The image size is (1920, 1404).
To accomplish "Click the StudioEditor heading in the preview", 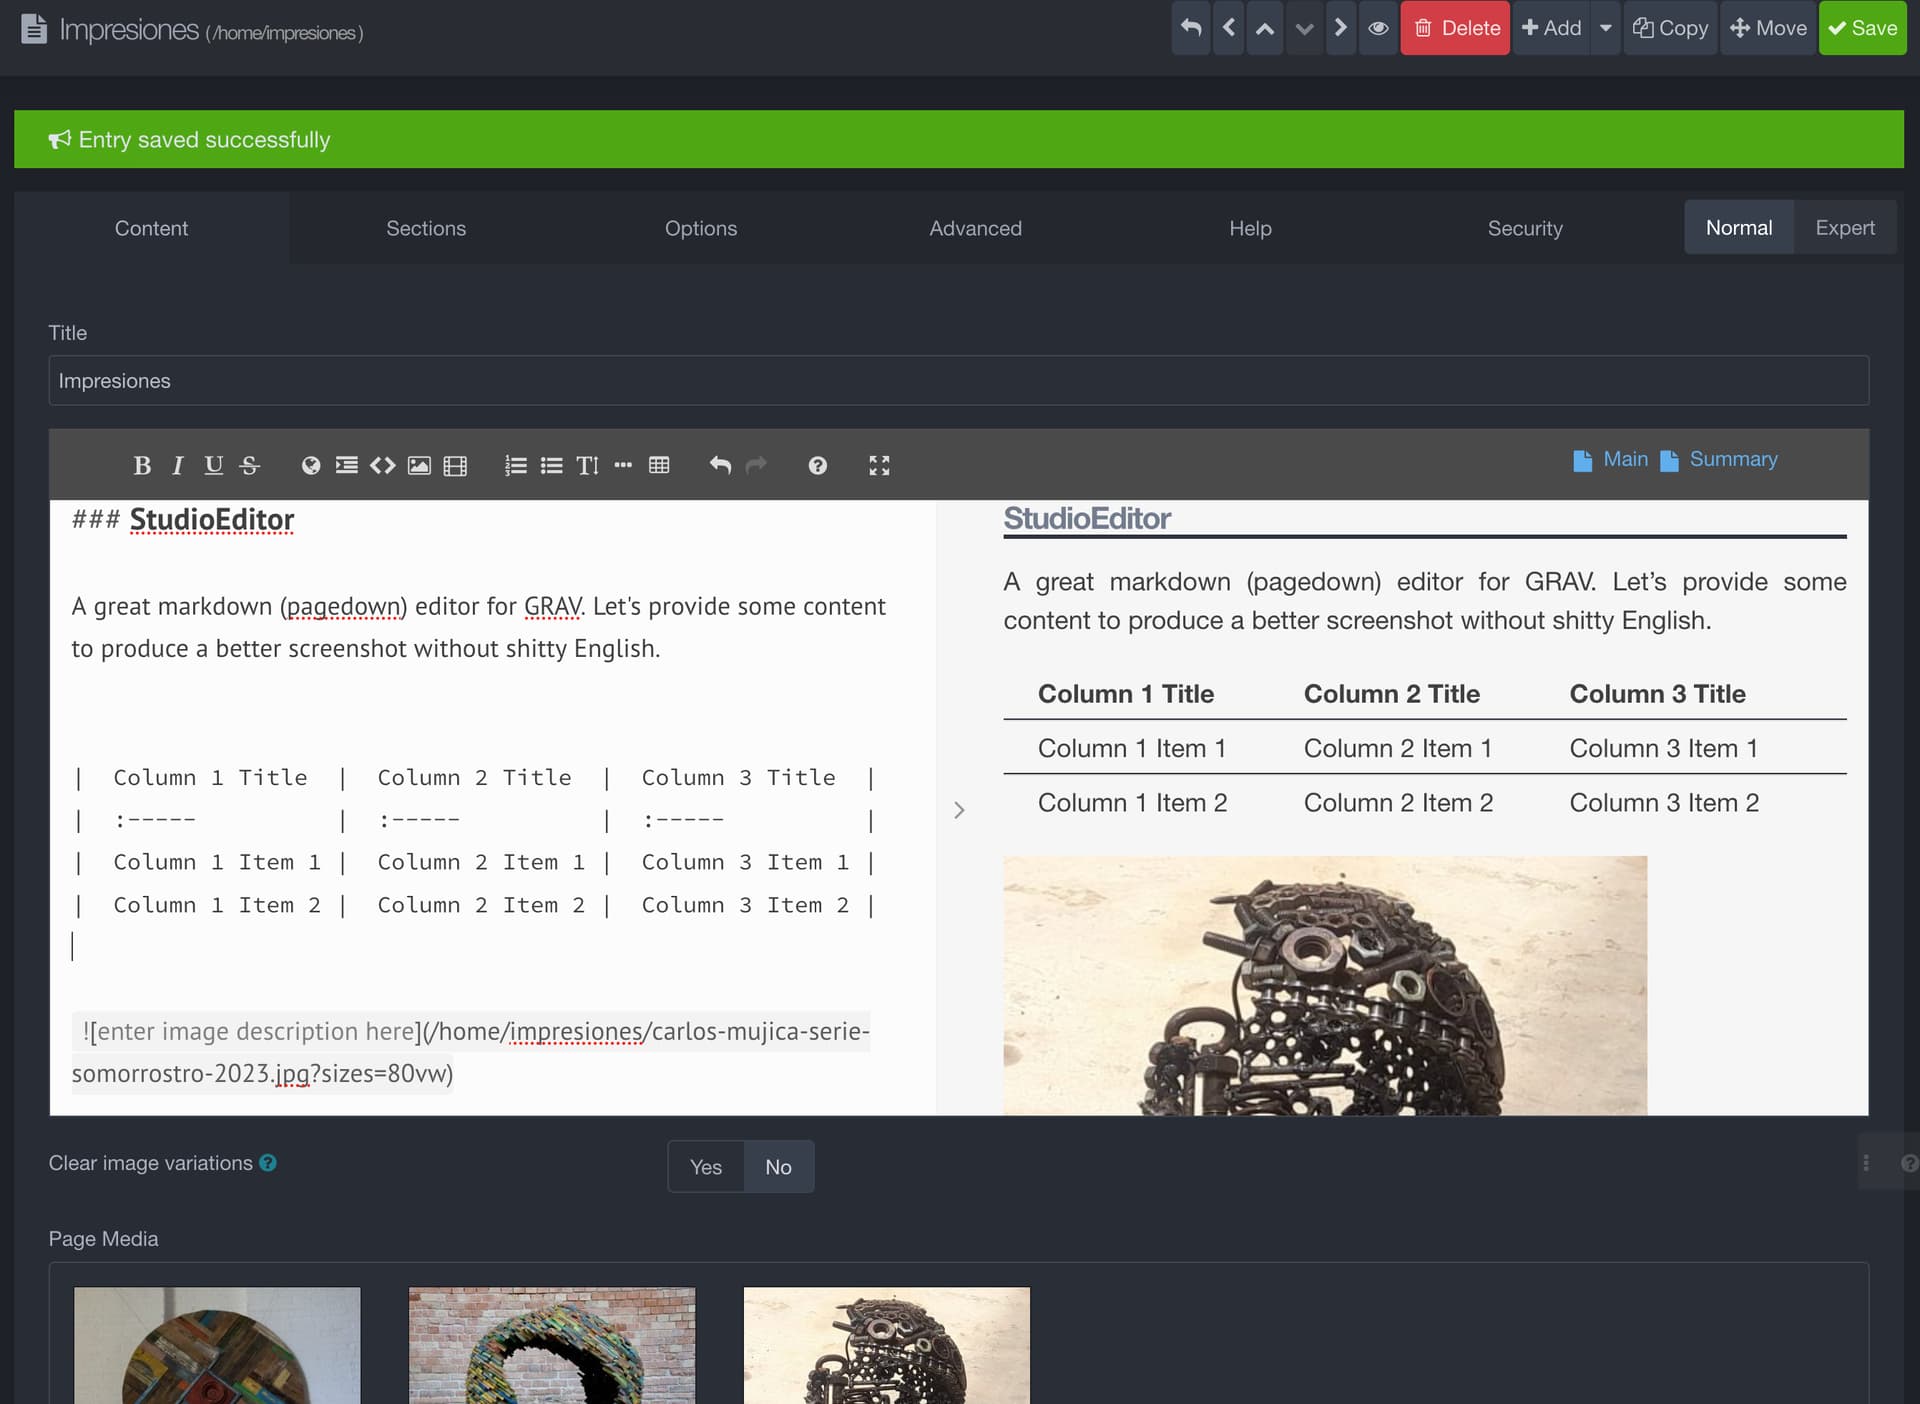I will [x=1087, y=518].
